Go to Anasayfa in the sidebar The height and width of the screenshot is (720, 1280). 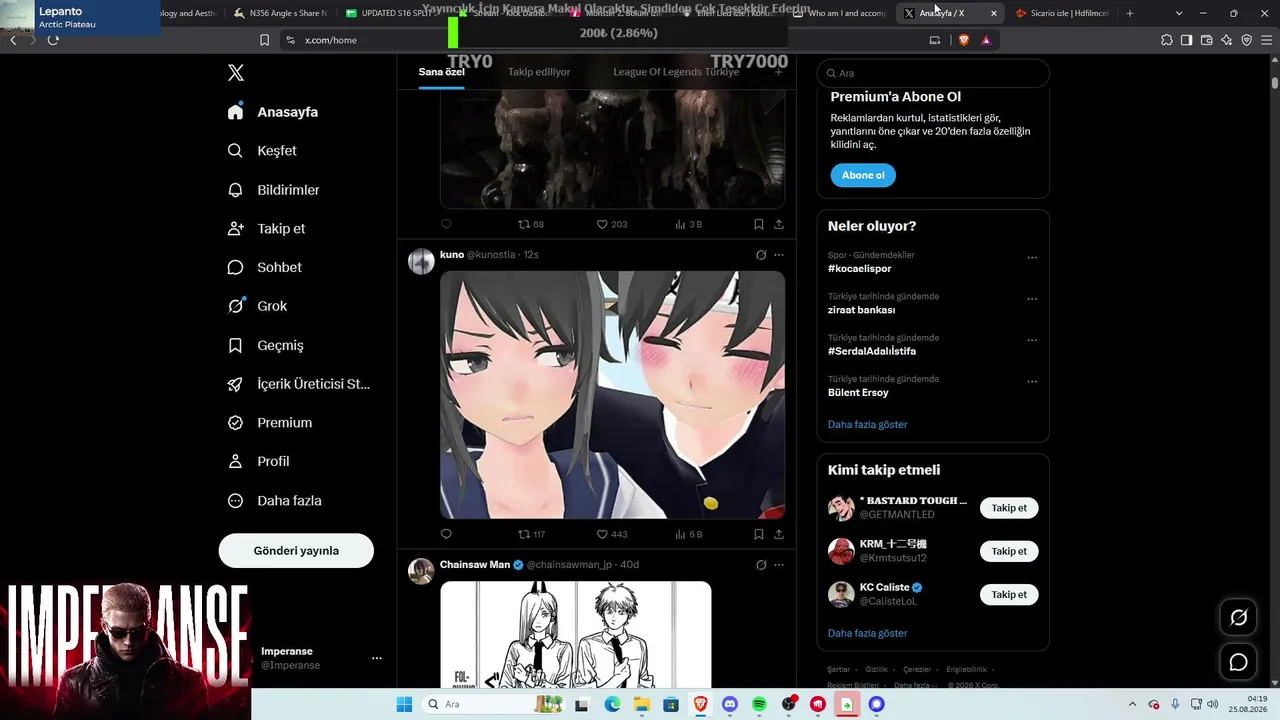coord(273,112)
